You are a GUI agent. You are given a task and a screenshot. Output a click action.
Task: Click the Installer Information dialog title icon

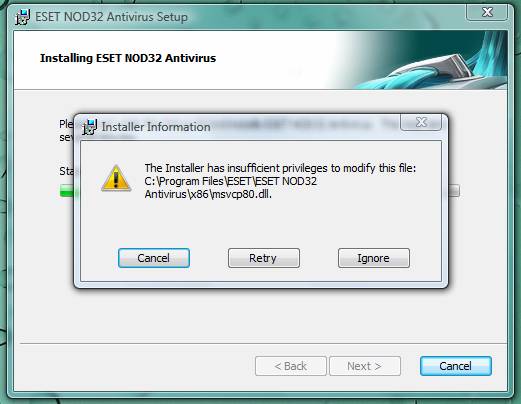click(x=90, y=127)
